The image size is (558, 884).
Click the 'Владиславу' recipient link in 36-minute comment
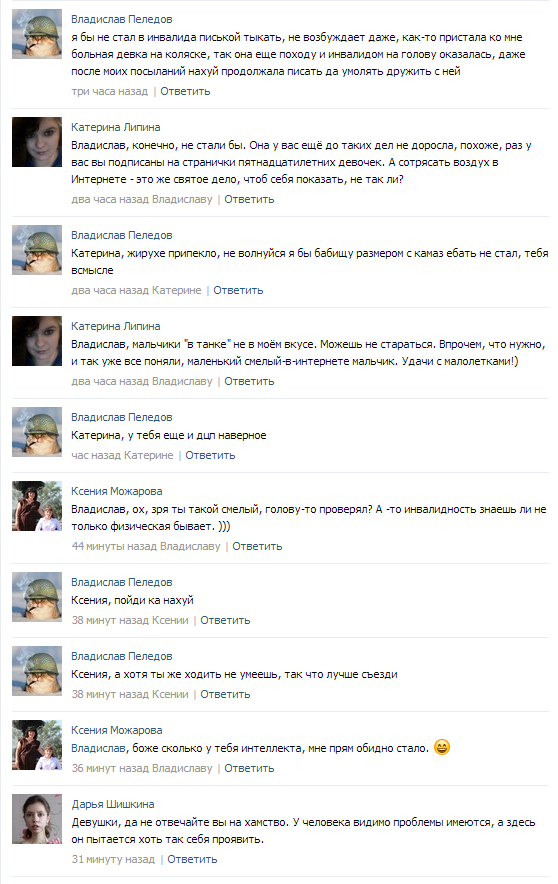click(182, 768)
